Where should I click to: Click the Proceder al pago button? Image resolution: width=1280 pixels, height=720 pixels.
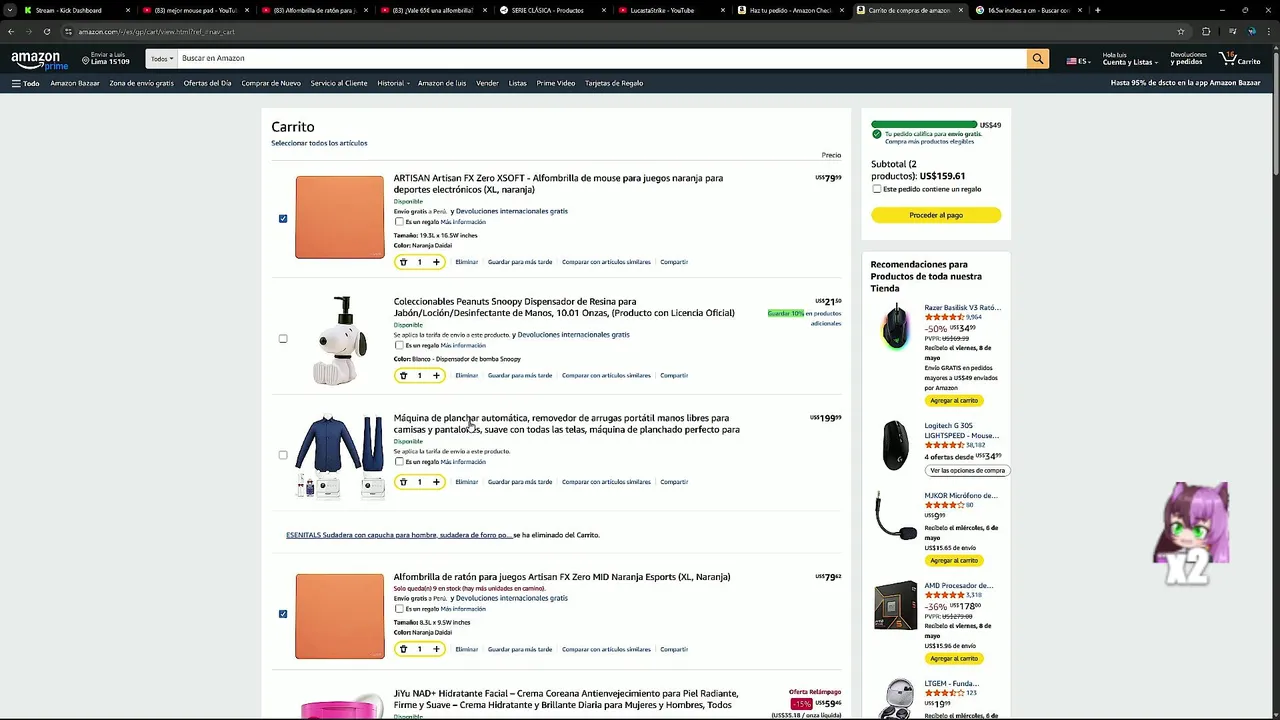click(936, 215)
